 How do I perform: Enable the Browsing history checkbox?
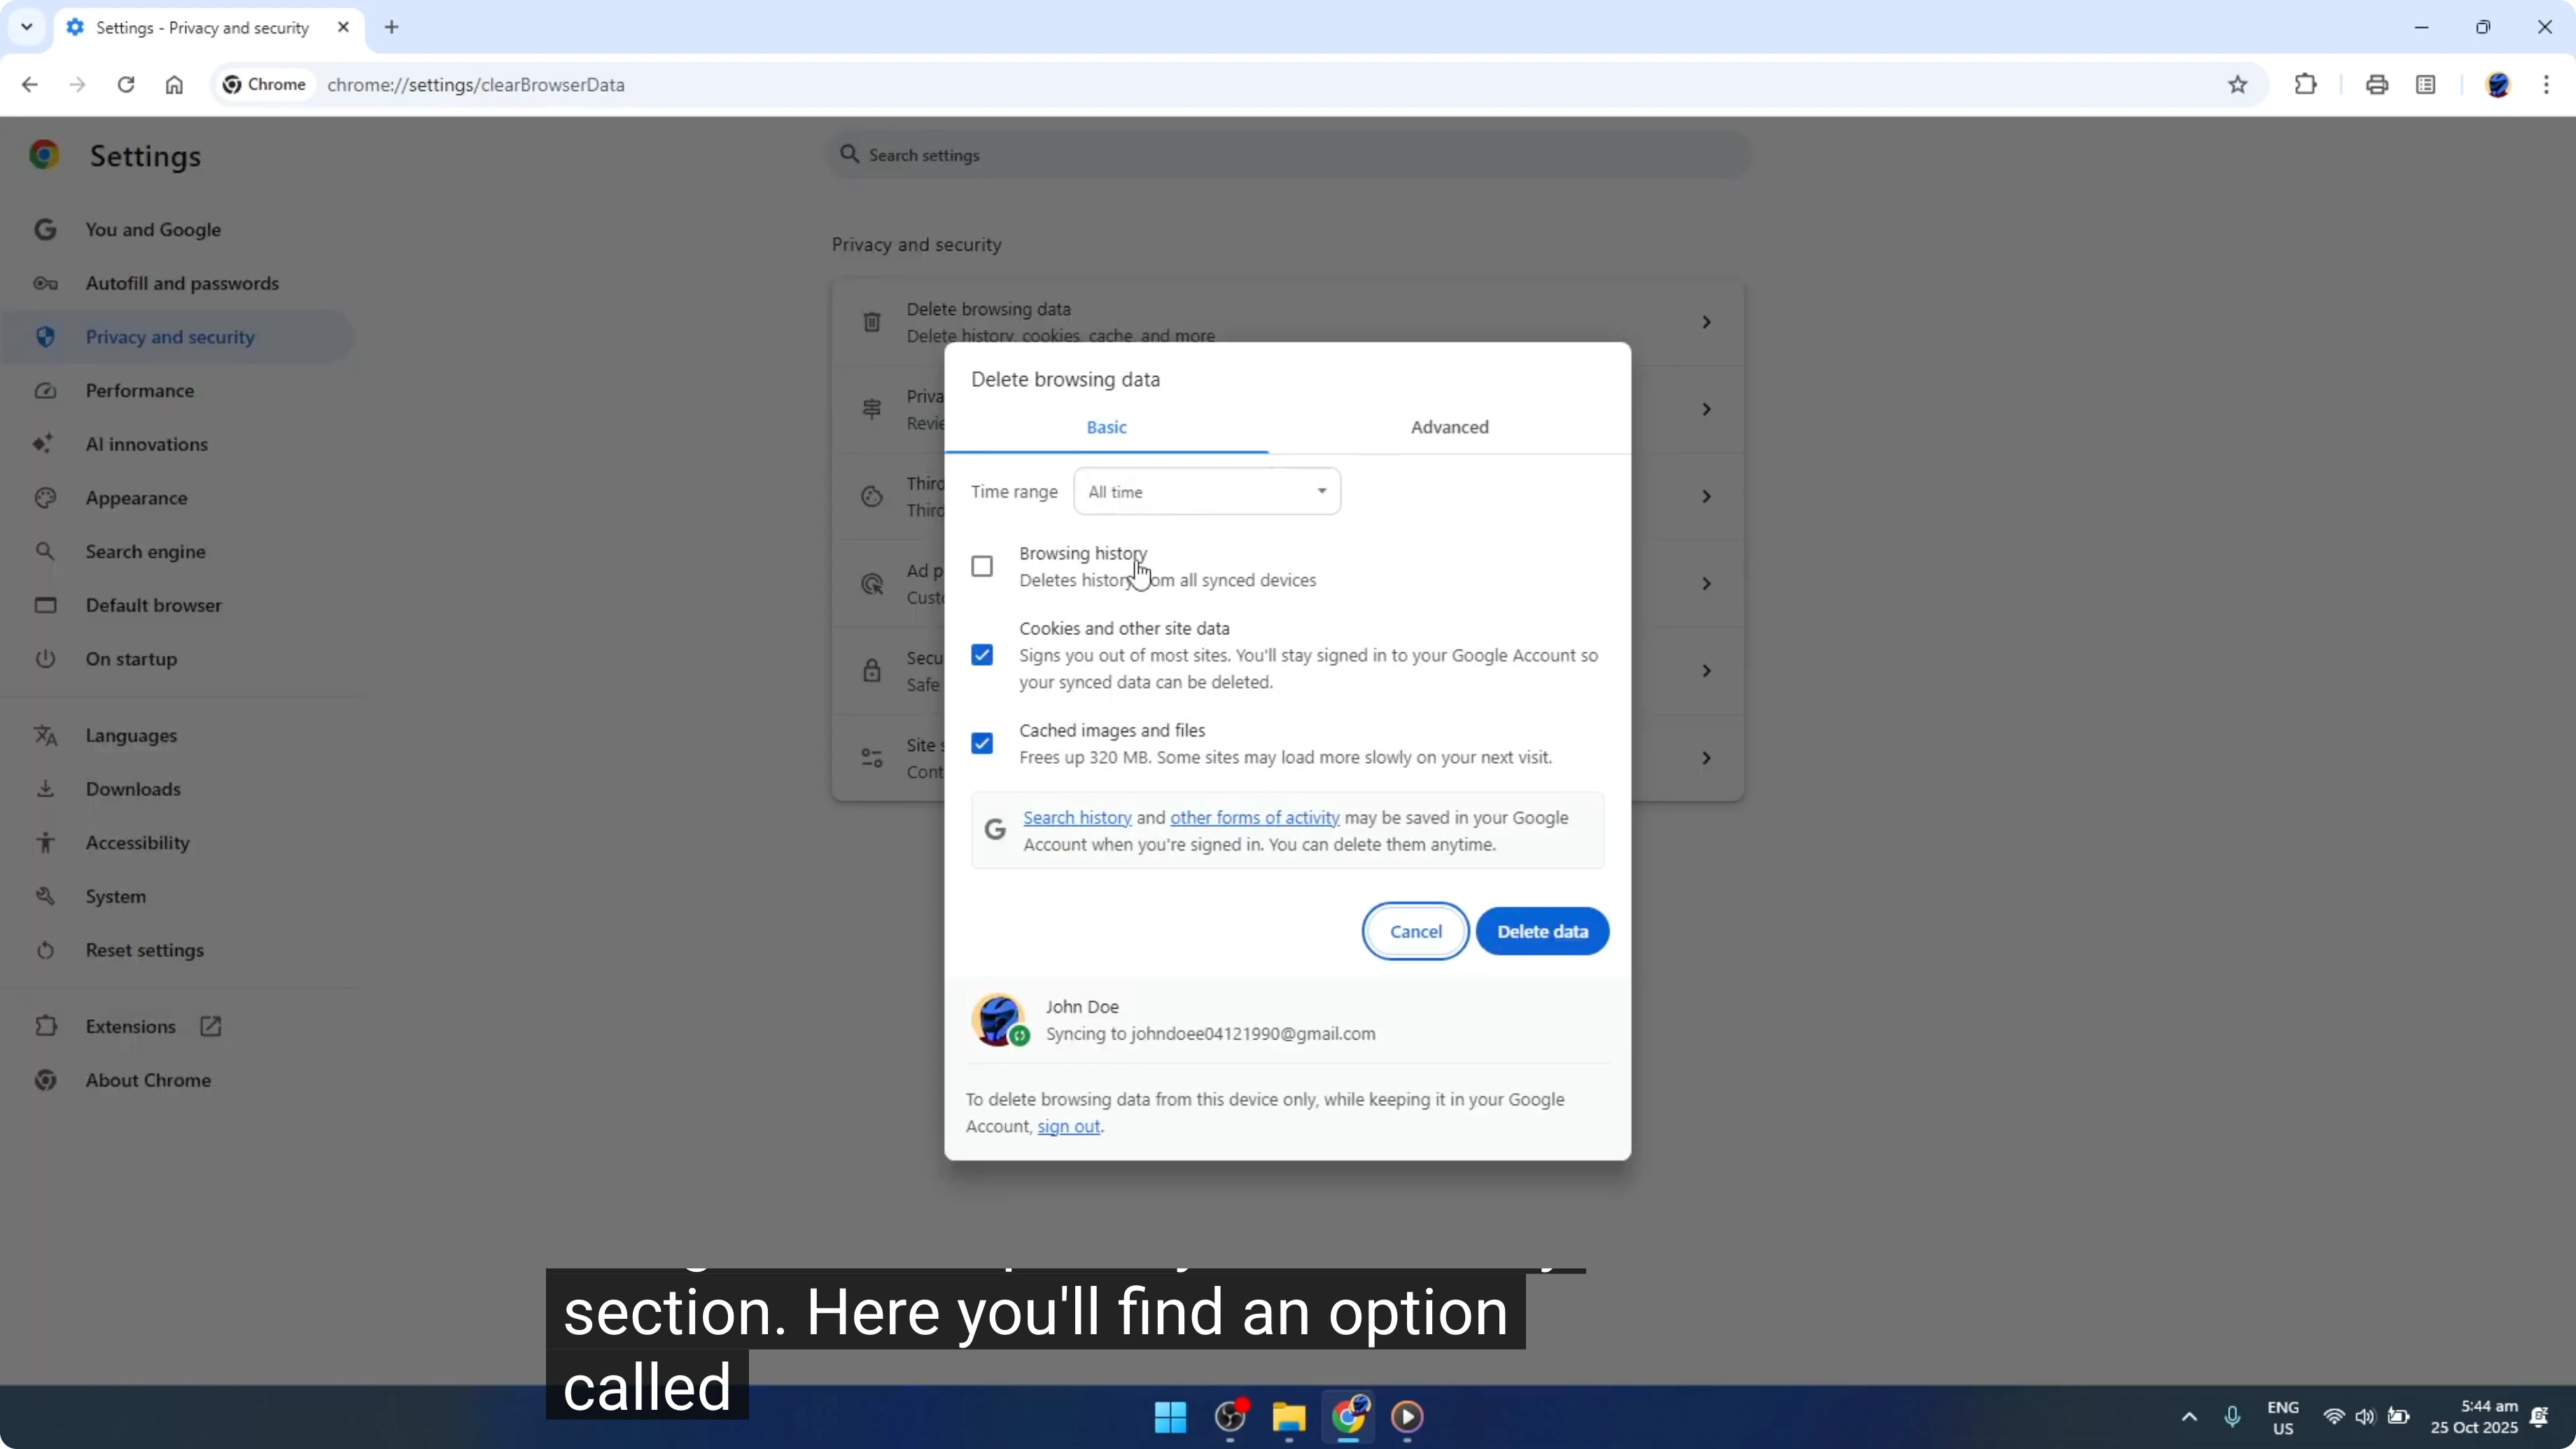tap(982, 565)
